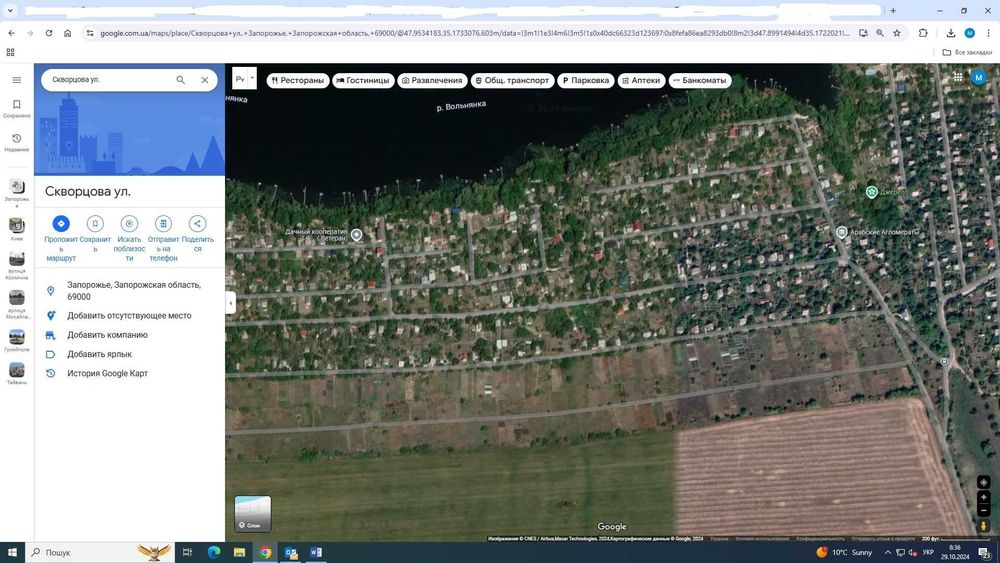The image size is (1000, 563).
Task: Click the Street View pegman icon
Action: pos(983,526)
